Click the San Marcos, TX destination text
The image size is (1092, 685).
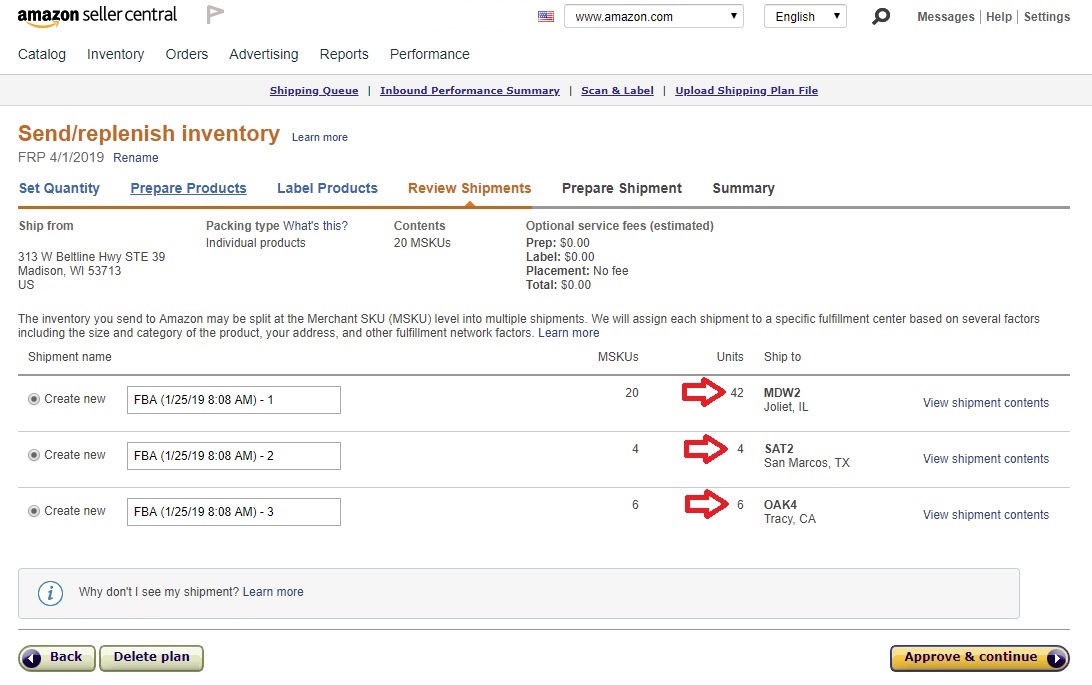(x=806, y=463)
